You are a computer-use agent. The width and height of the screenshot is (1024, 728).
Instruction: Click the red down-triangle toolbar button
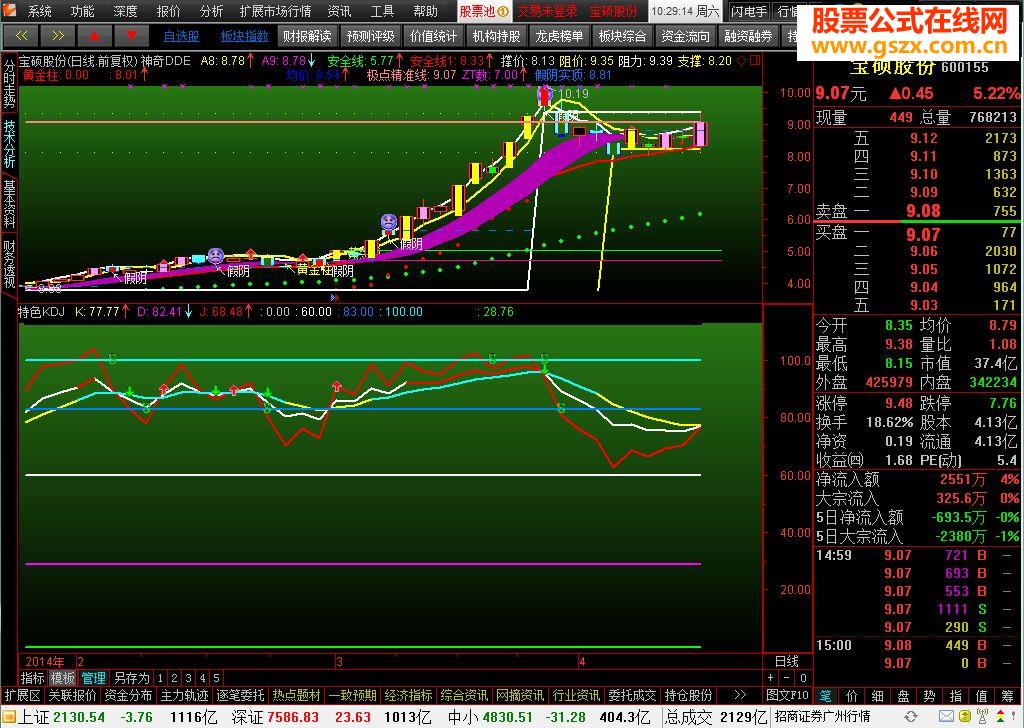click(x=132, y=36)
